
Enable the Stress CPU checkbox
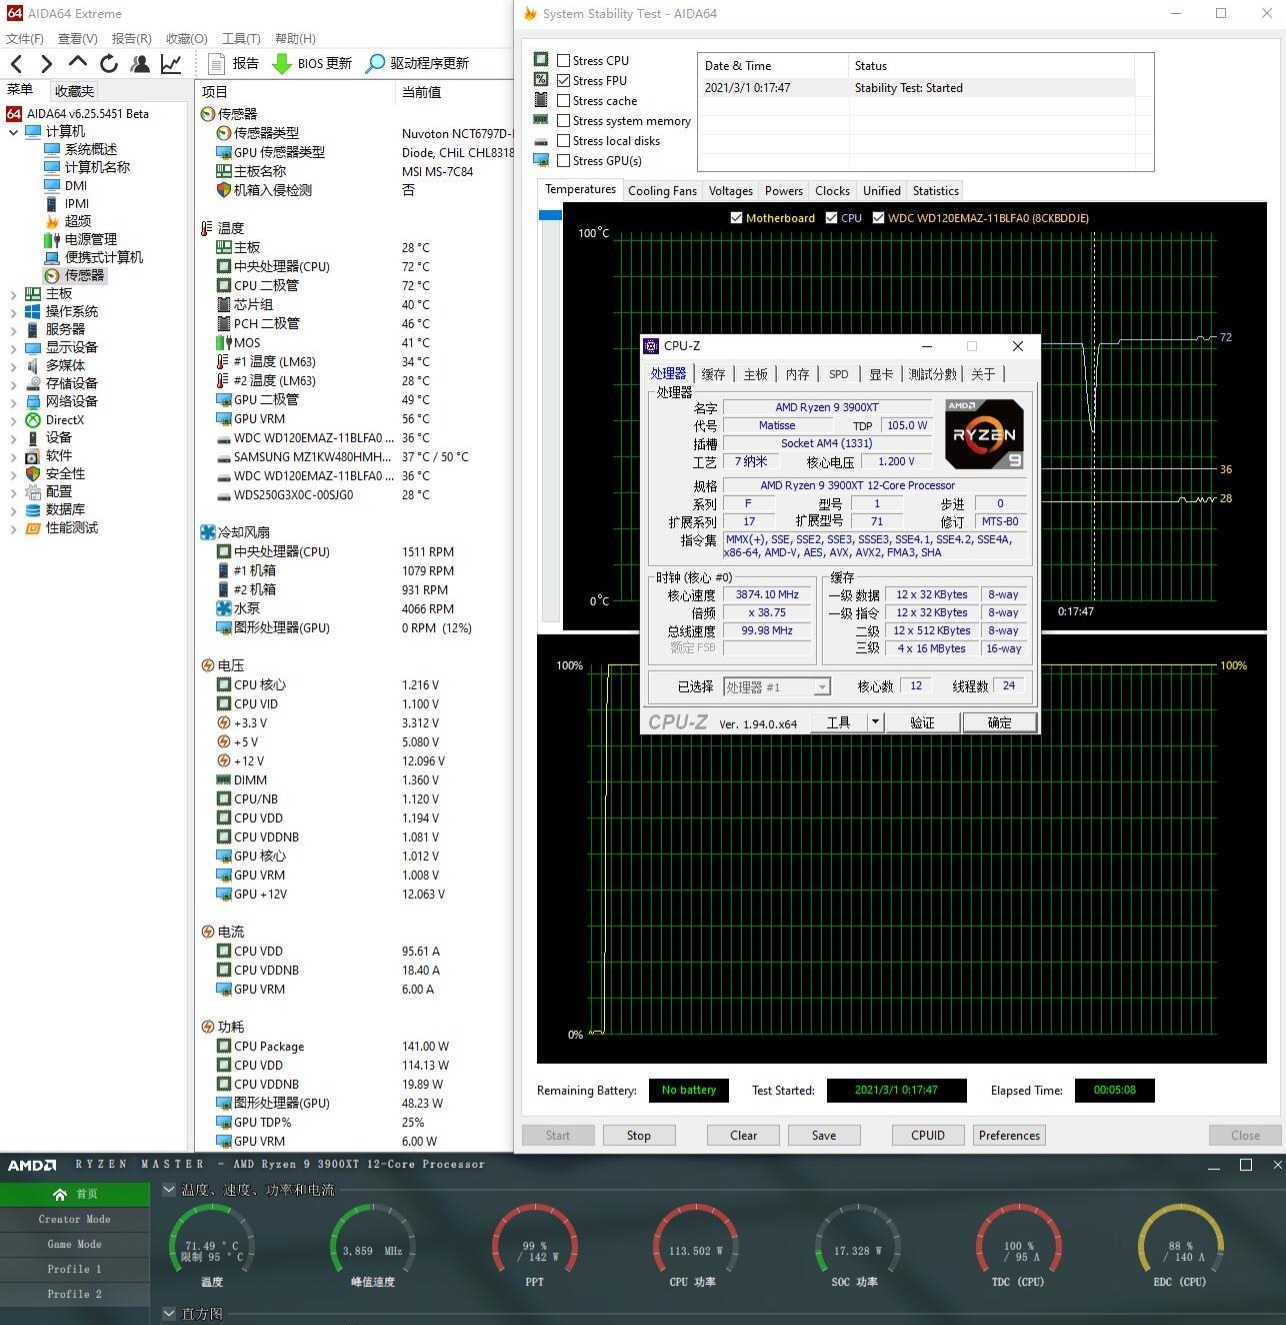(564, 61)
